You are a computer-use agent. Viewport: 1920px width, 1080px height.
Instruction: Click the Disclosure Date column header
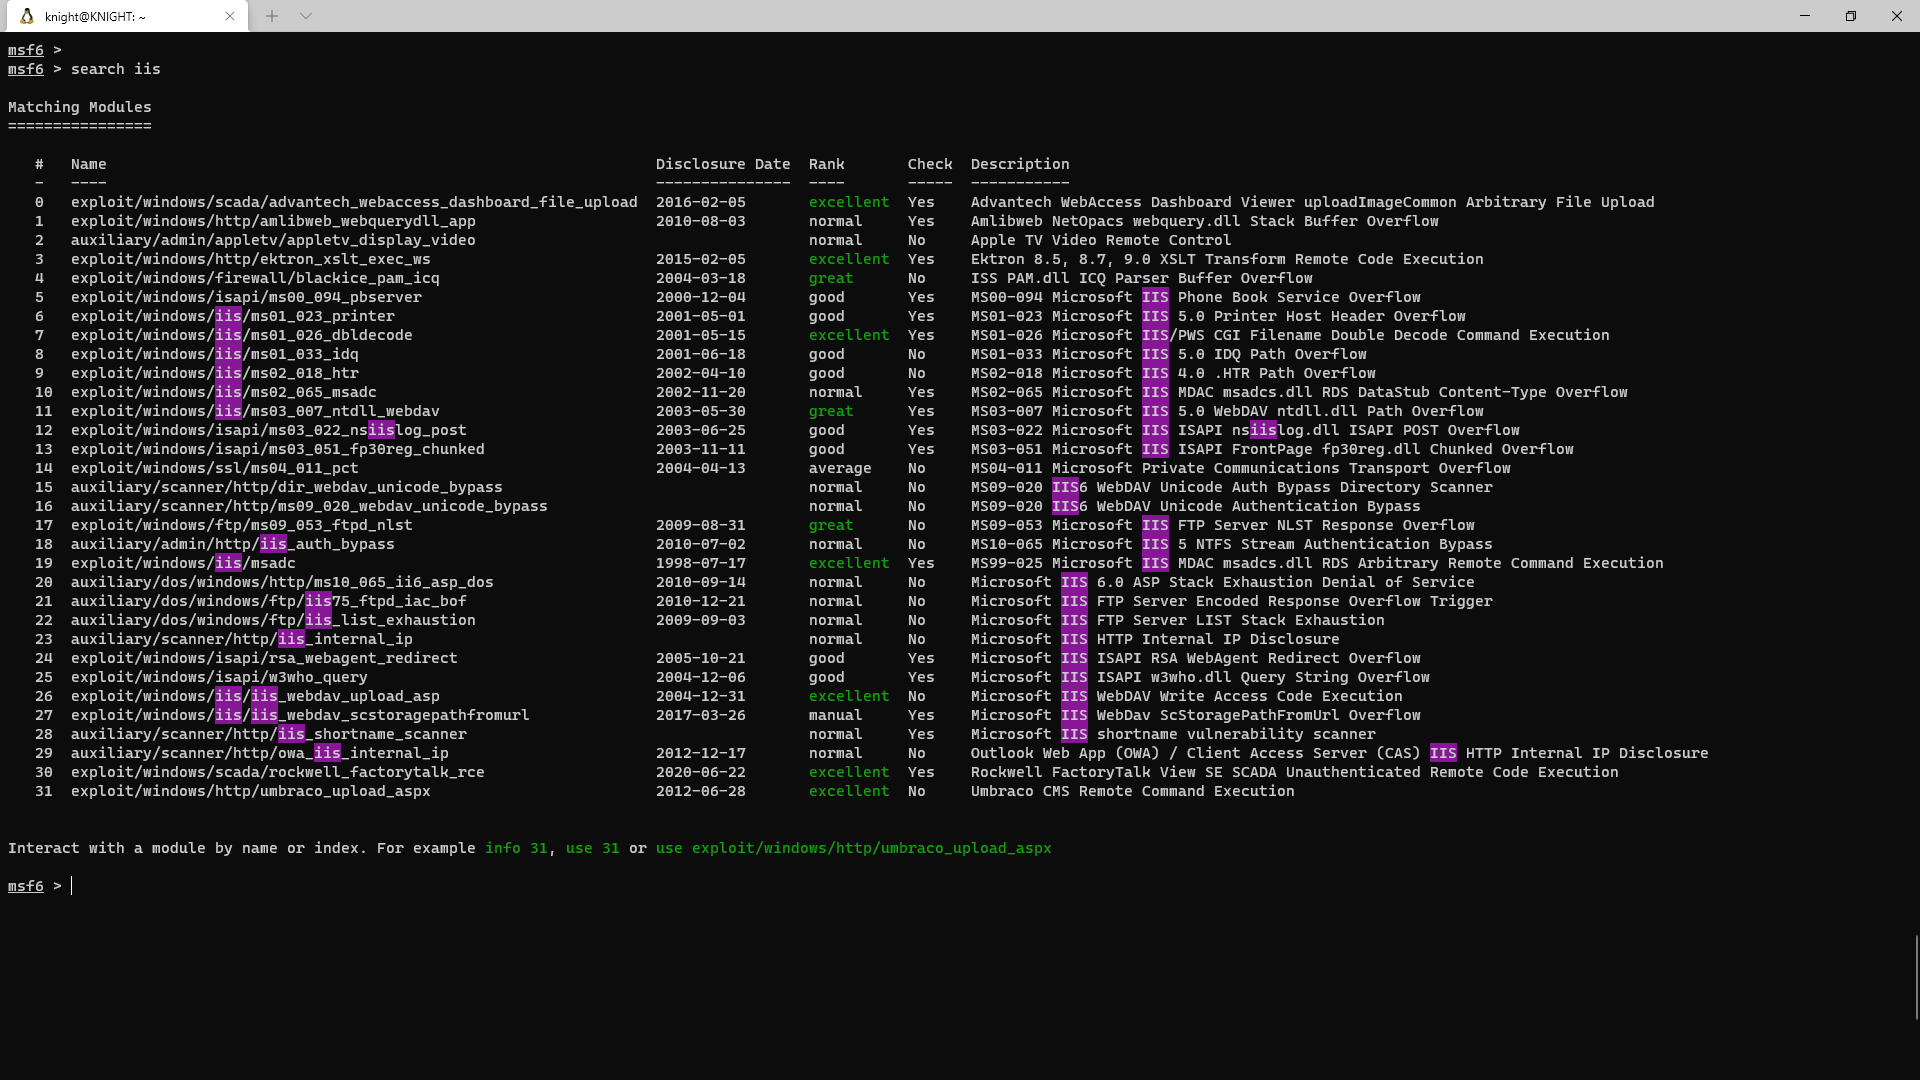pos(721,164)
